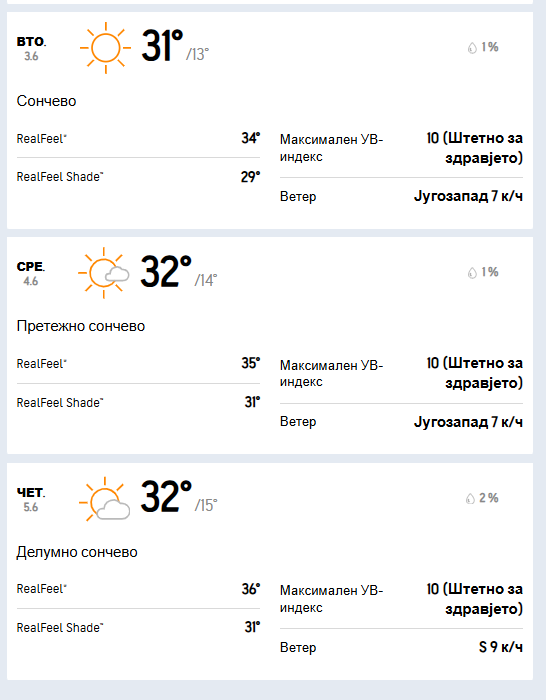Click RealFeel value 34° on Tuesday
The height and width of the screenshot is (700, 546).
coord(250,138)
